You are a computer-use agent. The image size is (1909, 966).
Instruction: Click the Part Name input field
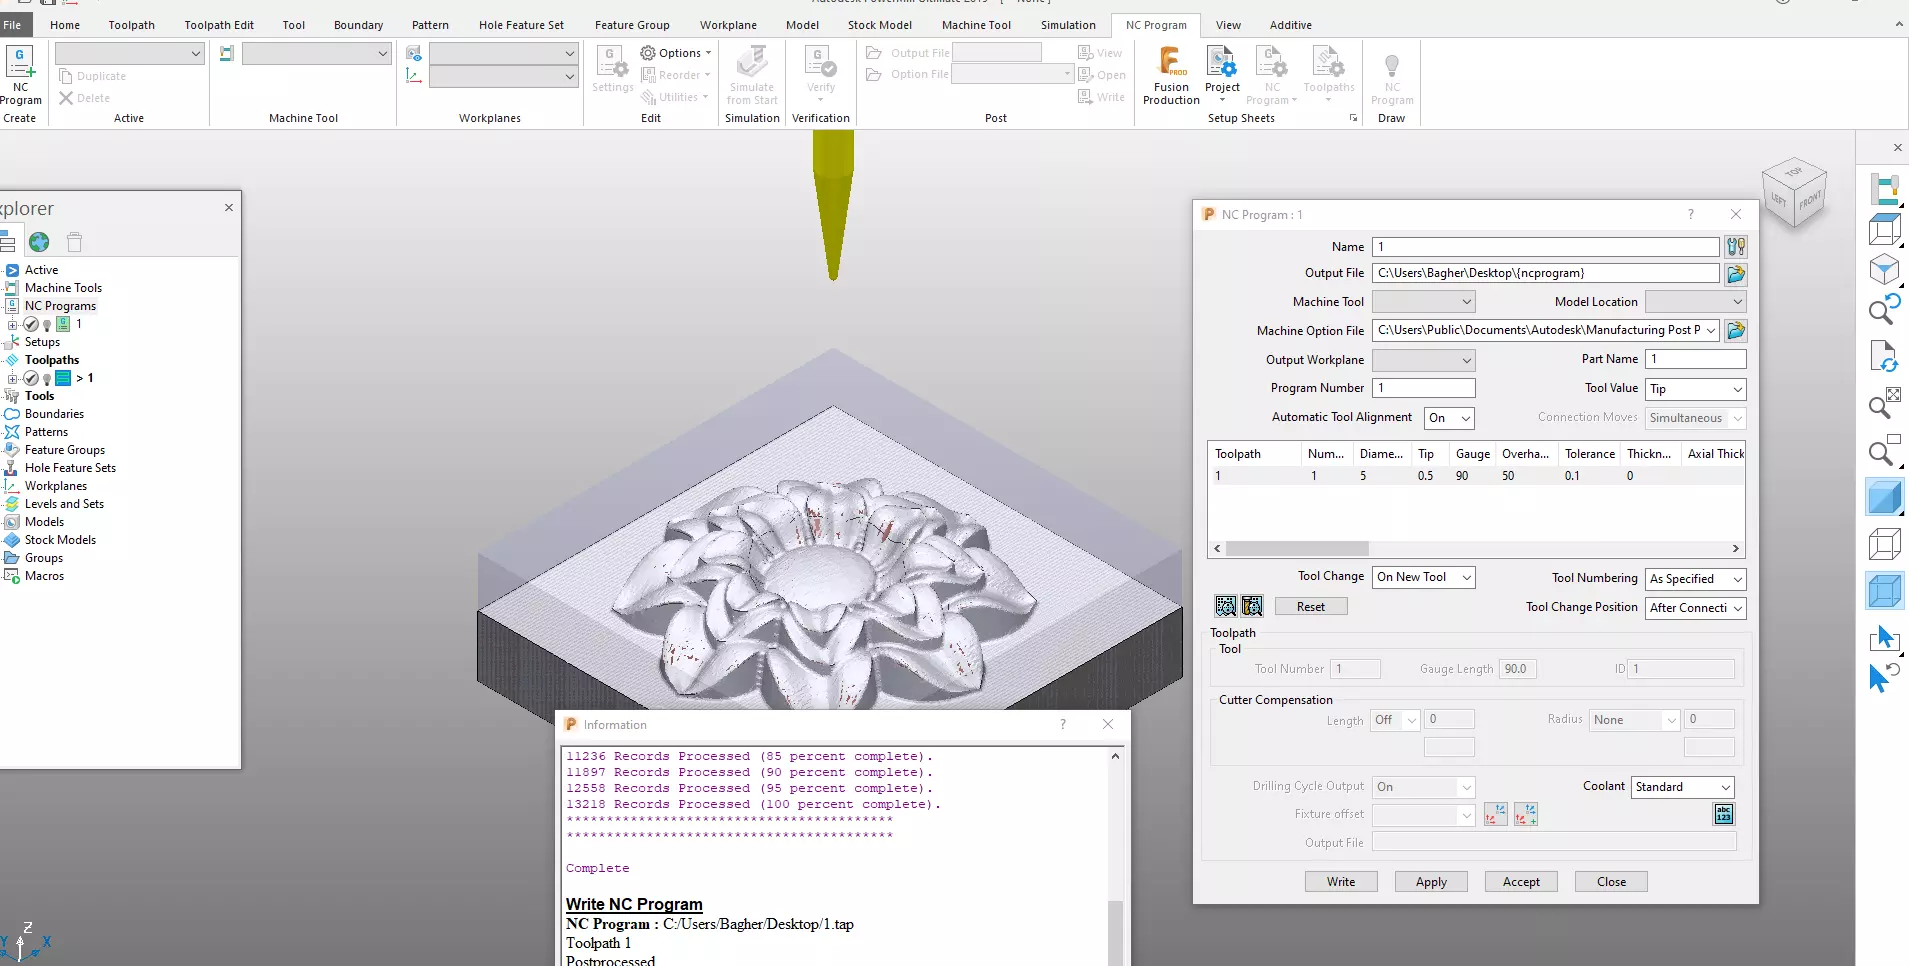point(1695,359)
